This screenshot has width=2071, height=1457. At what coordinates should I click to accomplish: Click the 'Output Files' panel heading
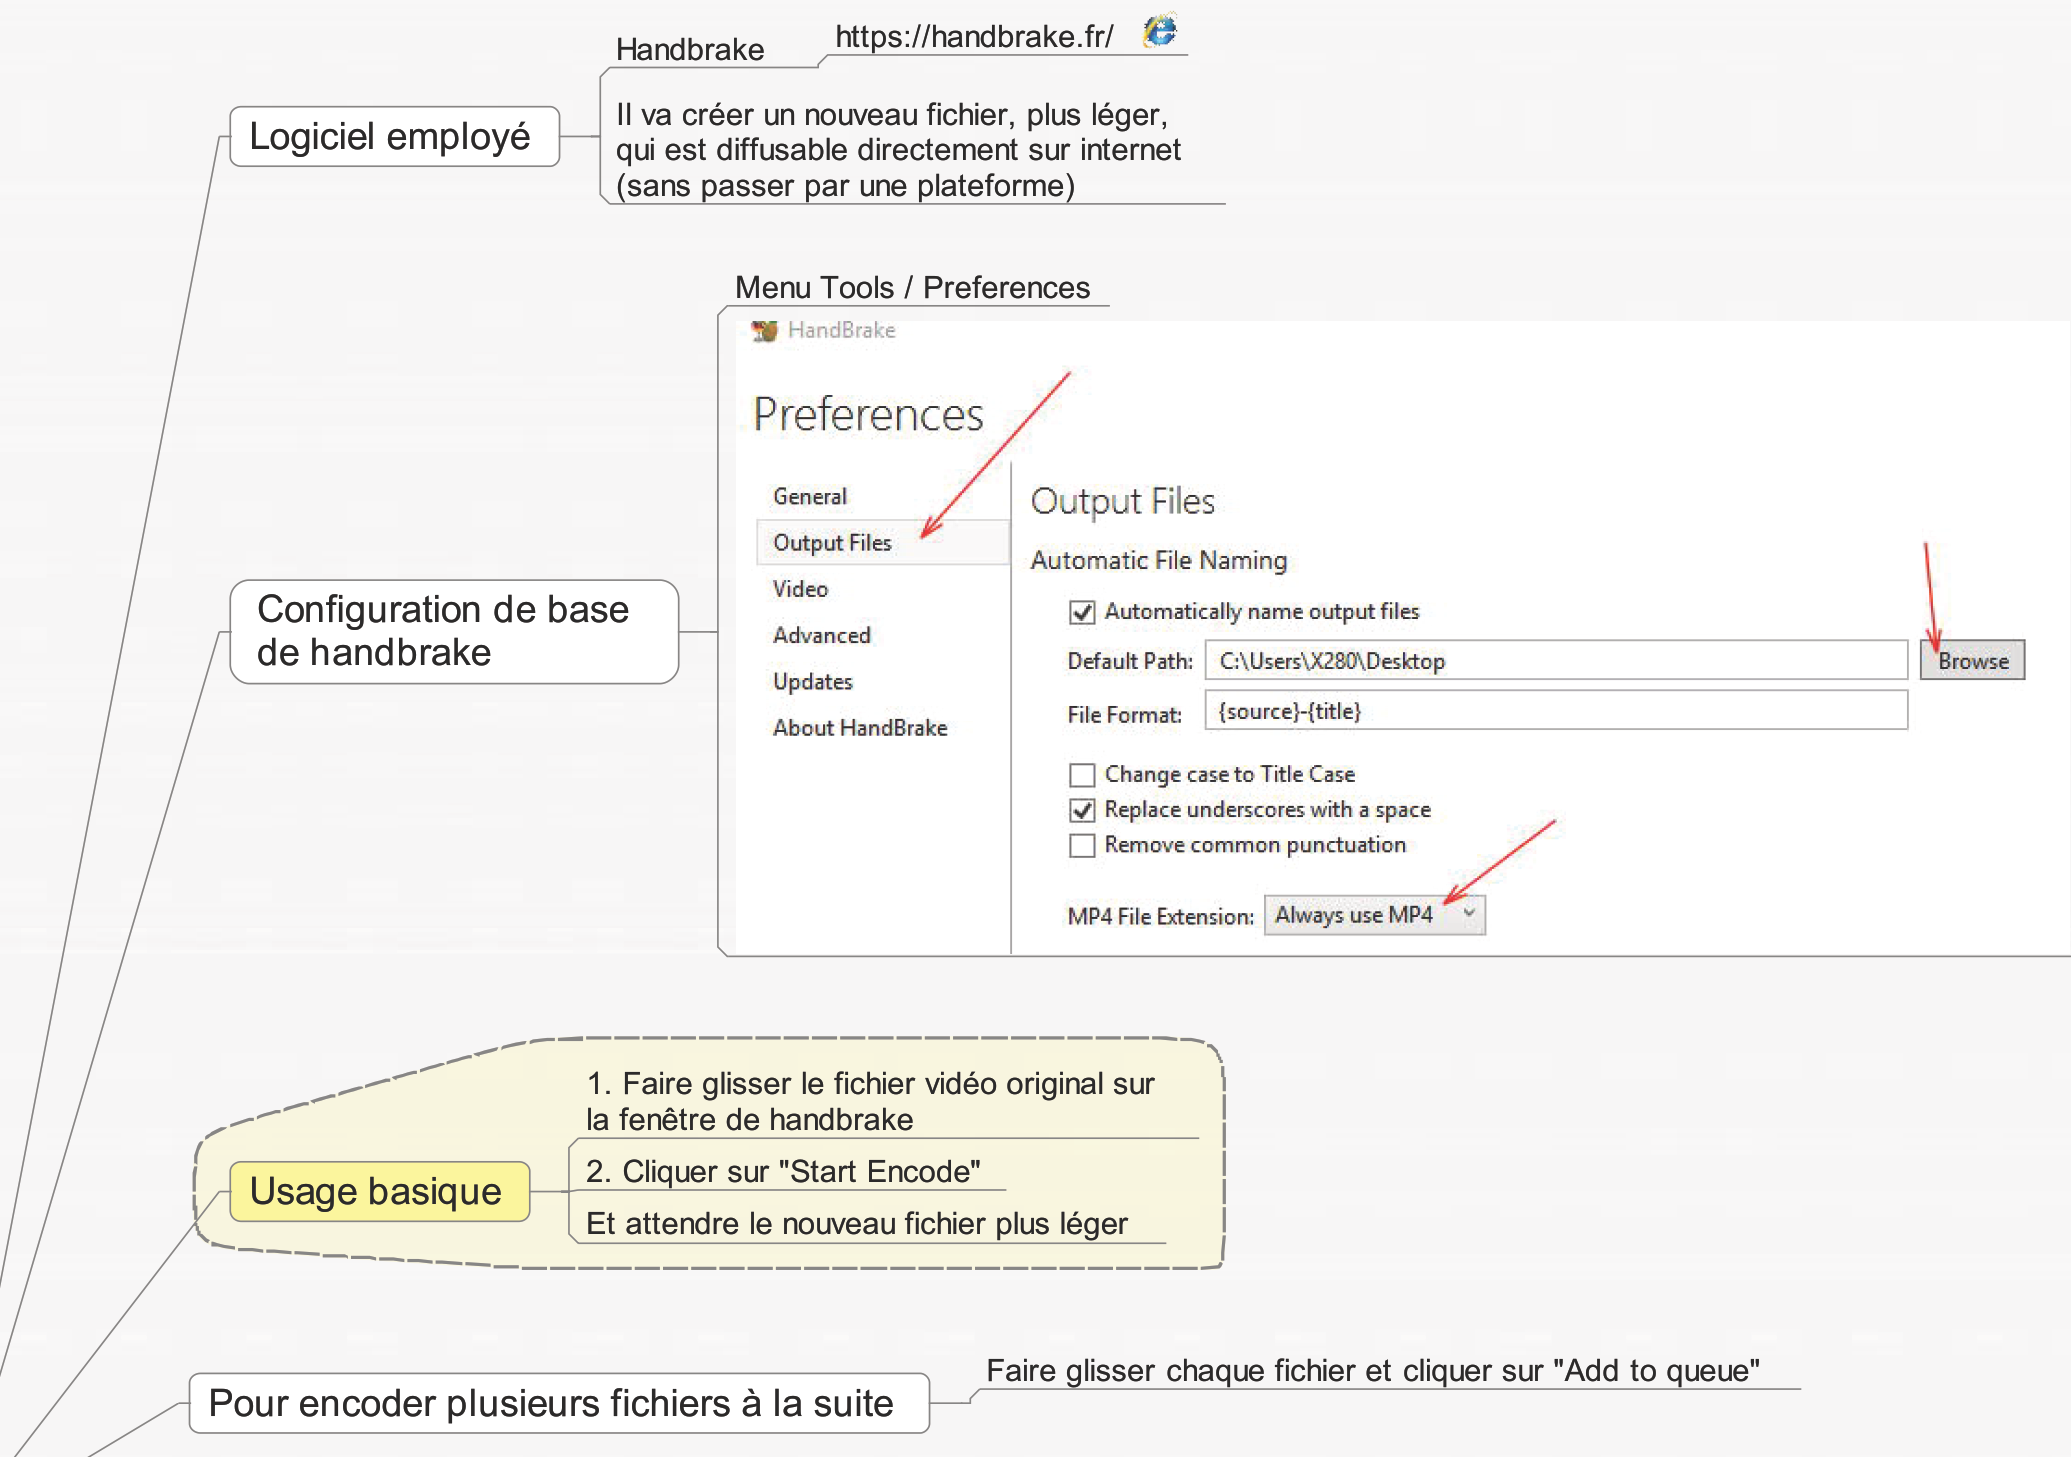click(1123, 501)
